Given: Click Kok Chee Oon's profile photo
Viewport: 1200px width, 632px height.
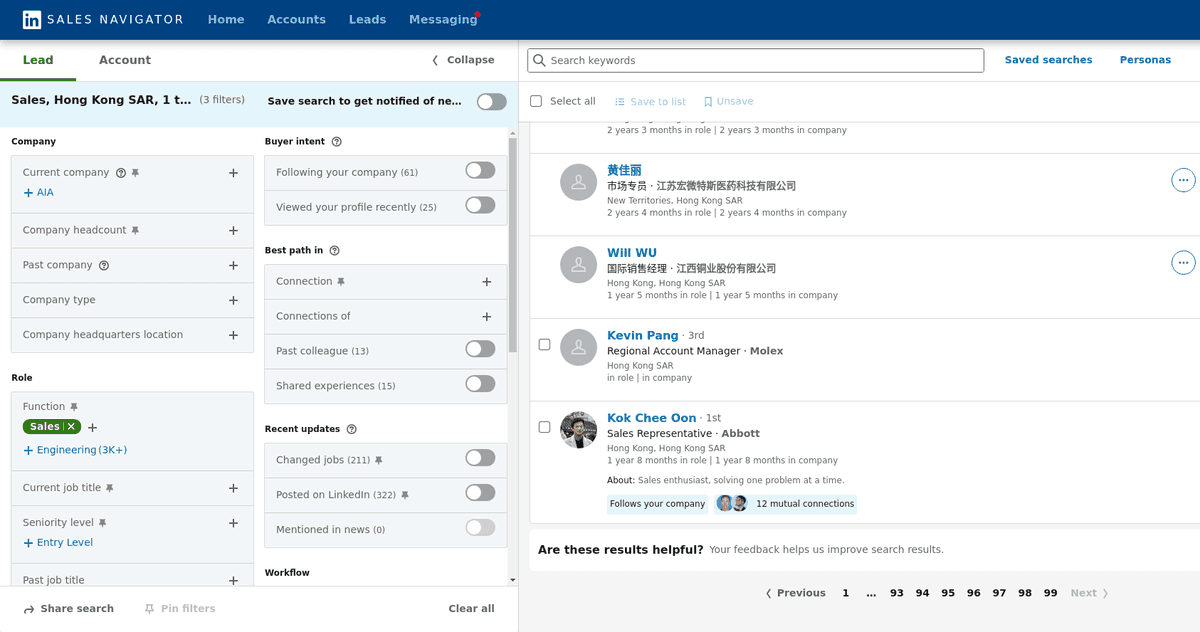Looking at the screenshot, I should (579, 430).
